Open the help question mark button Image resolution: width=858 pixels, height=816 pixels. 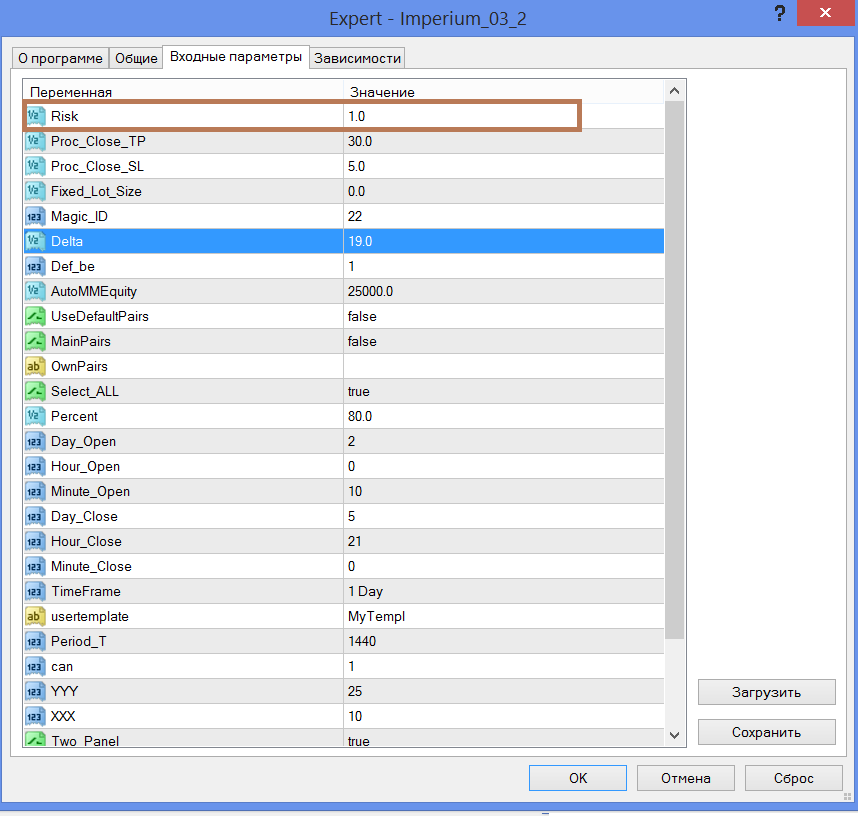(x=780, y=13)
